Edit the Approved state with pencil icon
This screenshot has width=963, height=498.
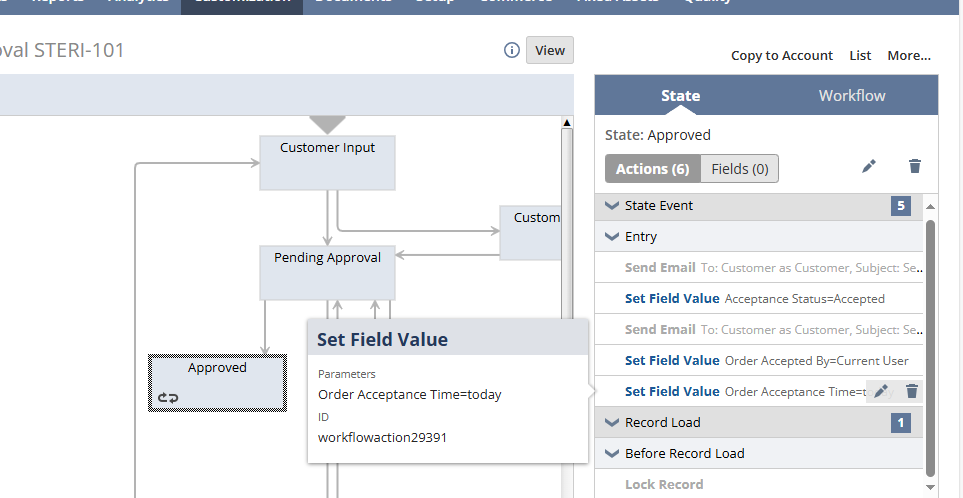869,167
